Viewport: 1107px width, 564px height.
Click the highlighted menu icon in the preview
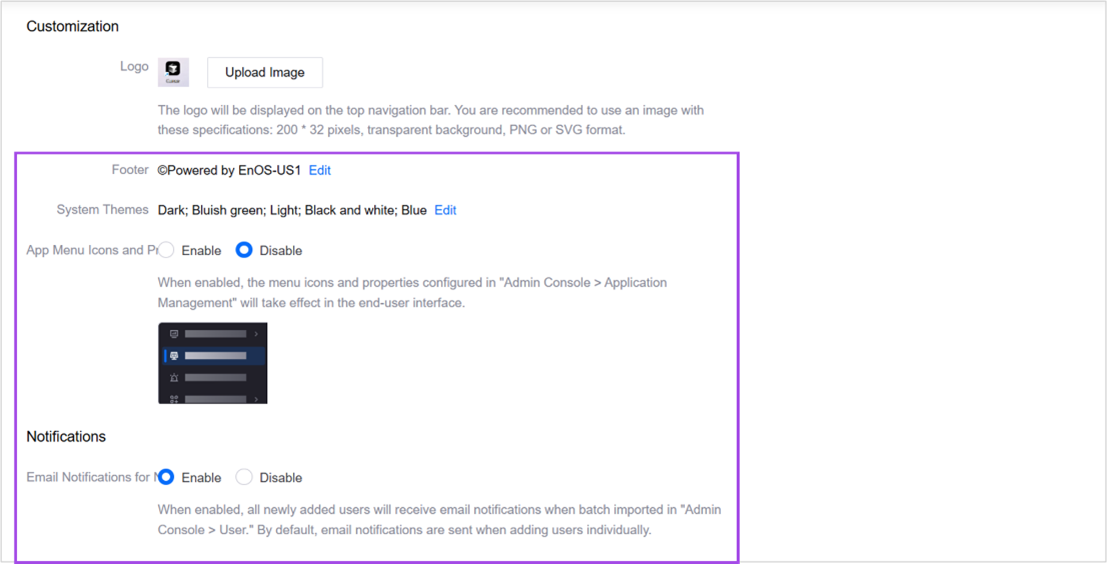174,356
